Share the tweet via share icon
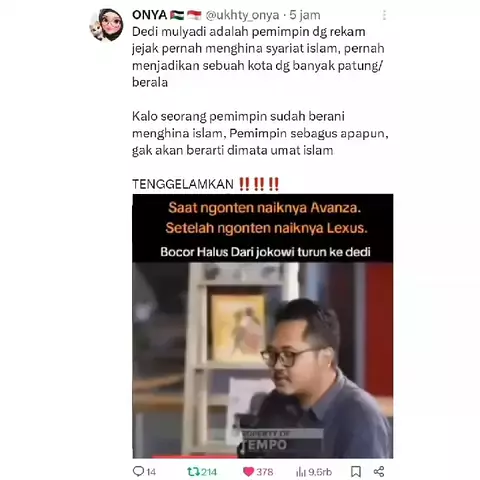This screenshot has width=480, height=480. [379, 471]
